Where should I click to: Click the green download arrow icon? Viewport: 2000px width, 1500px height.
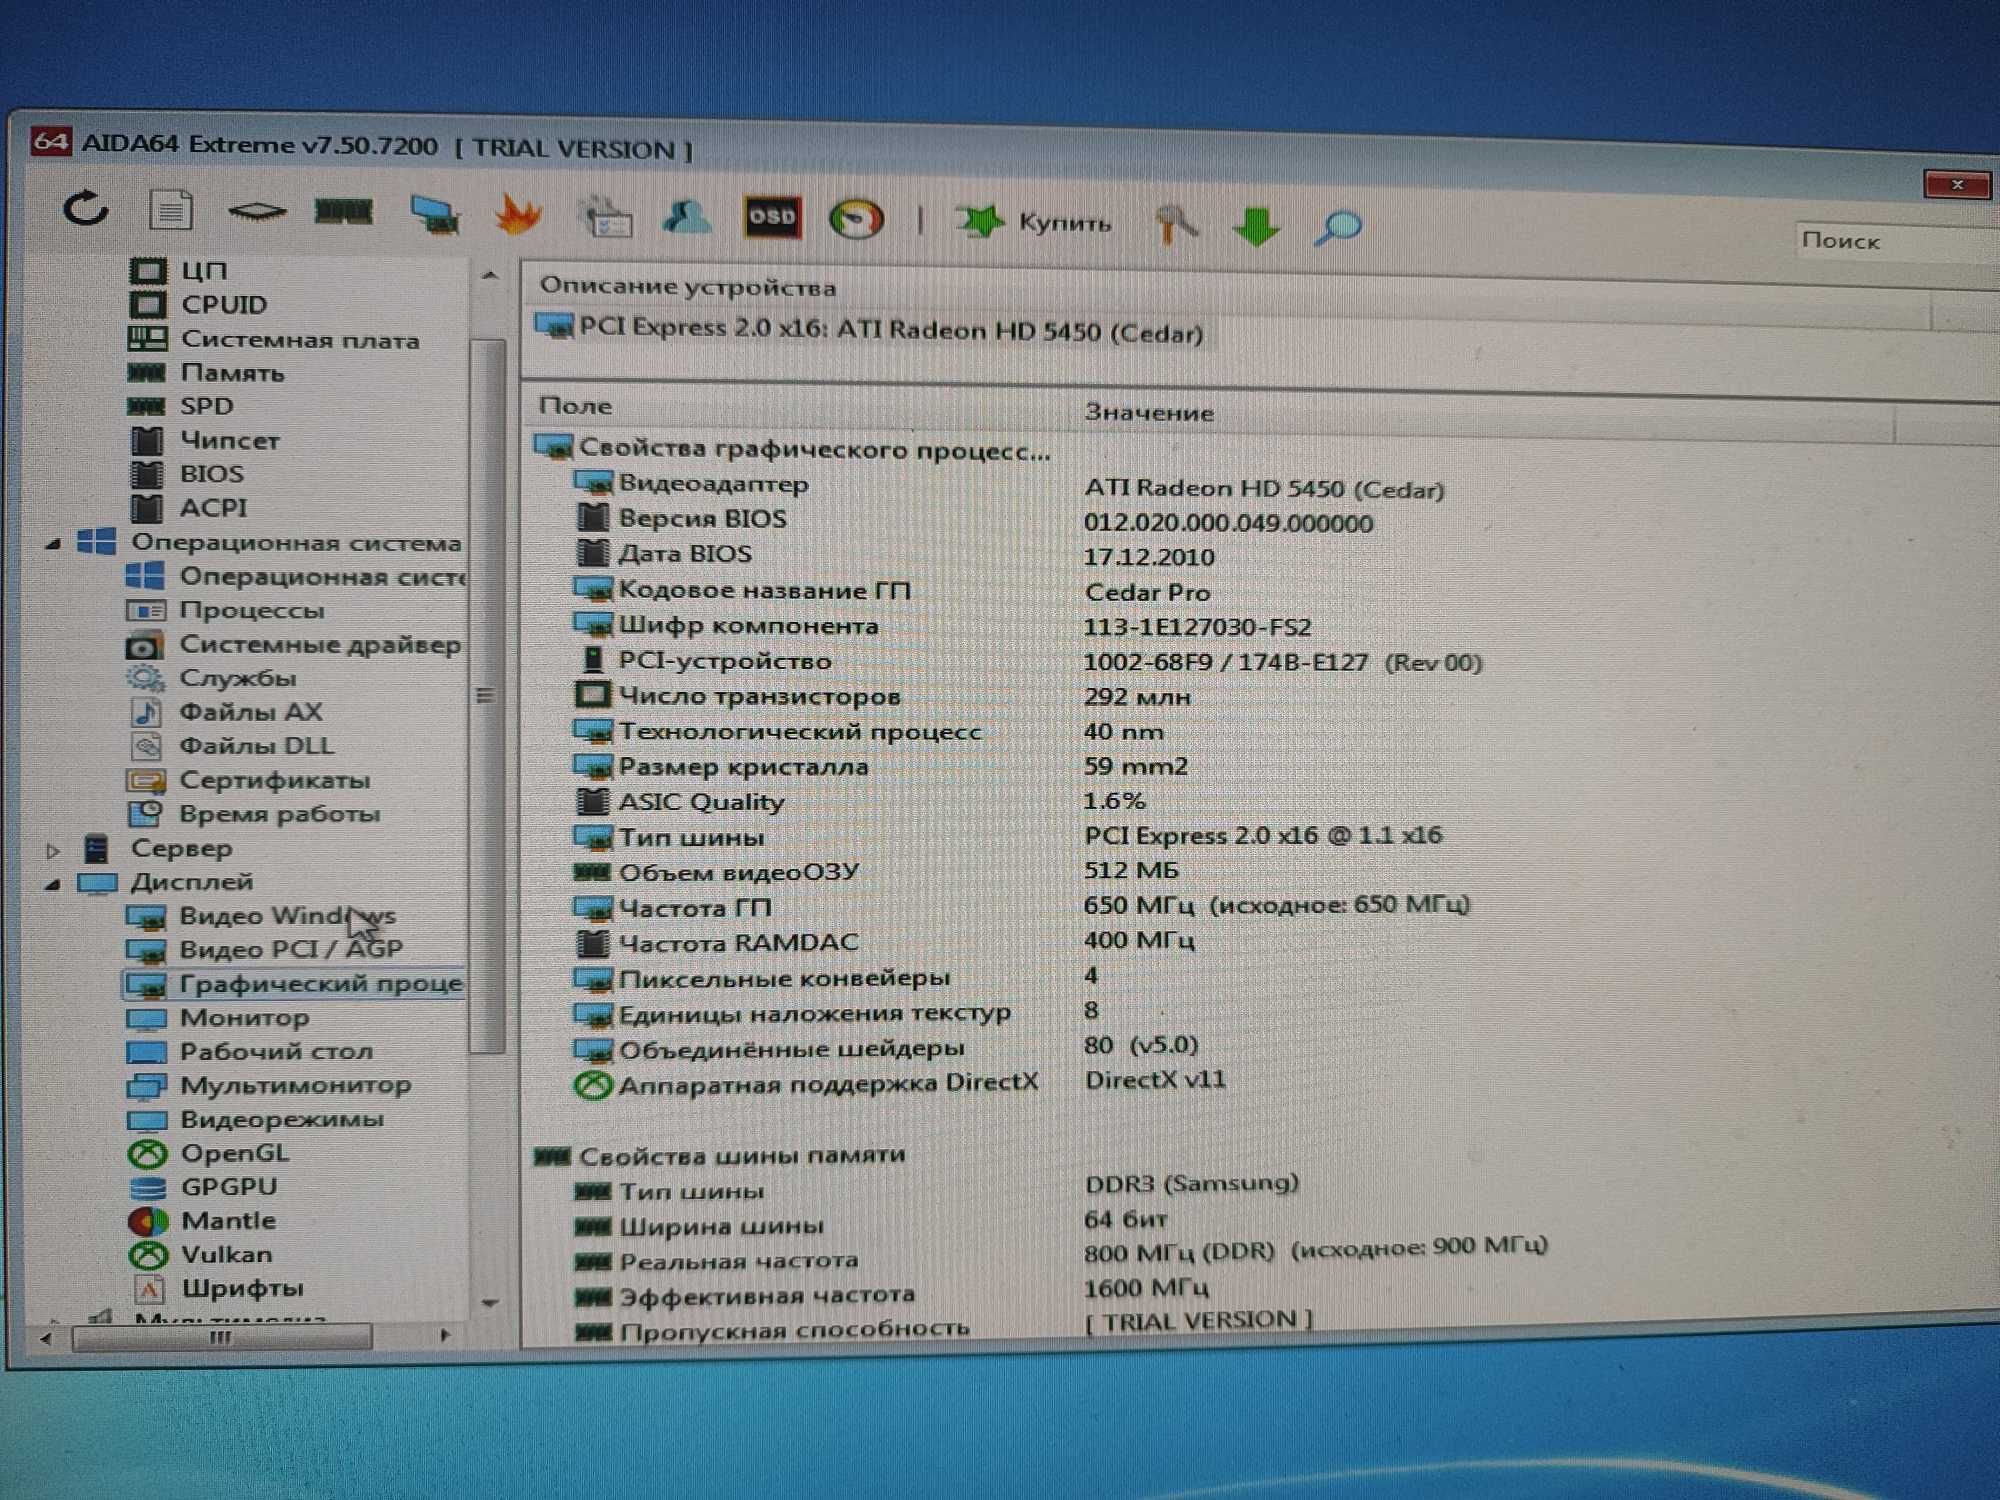[1256, 226]
